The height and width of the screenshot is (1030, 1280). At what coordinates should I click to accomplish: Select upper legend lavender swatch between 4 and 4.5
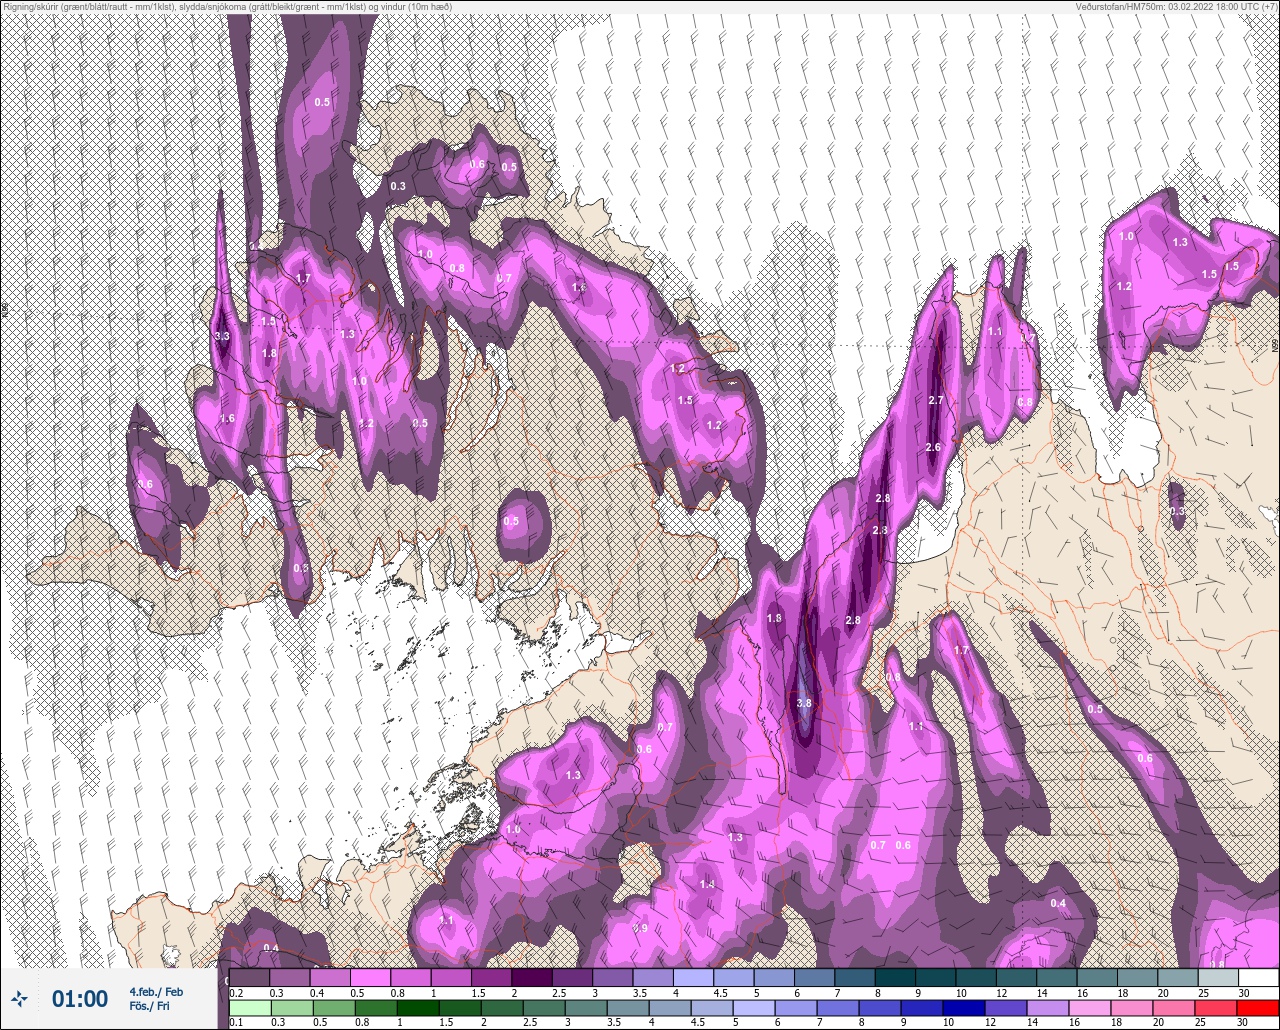click(x=694, y=977)
